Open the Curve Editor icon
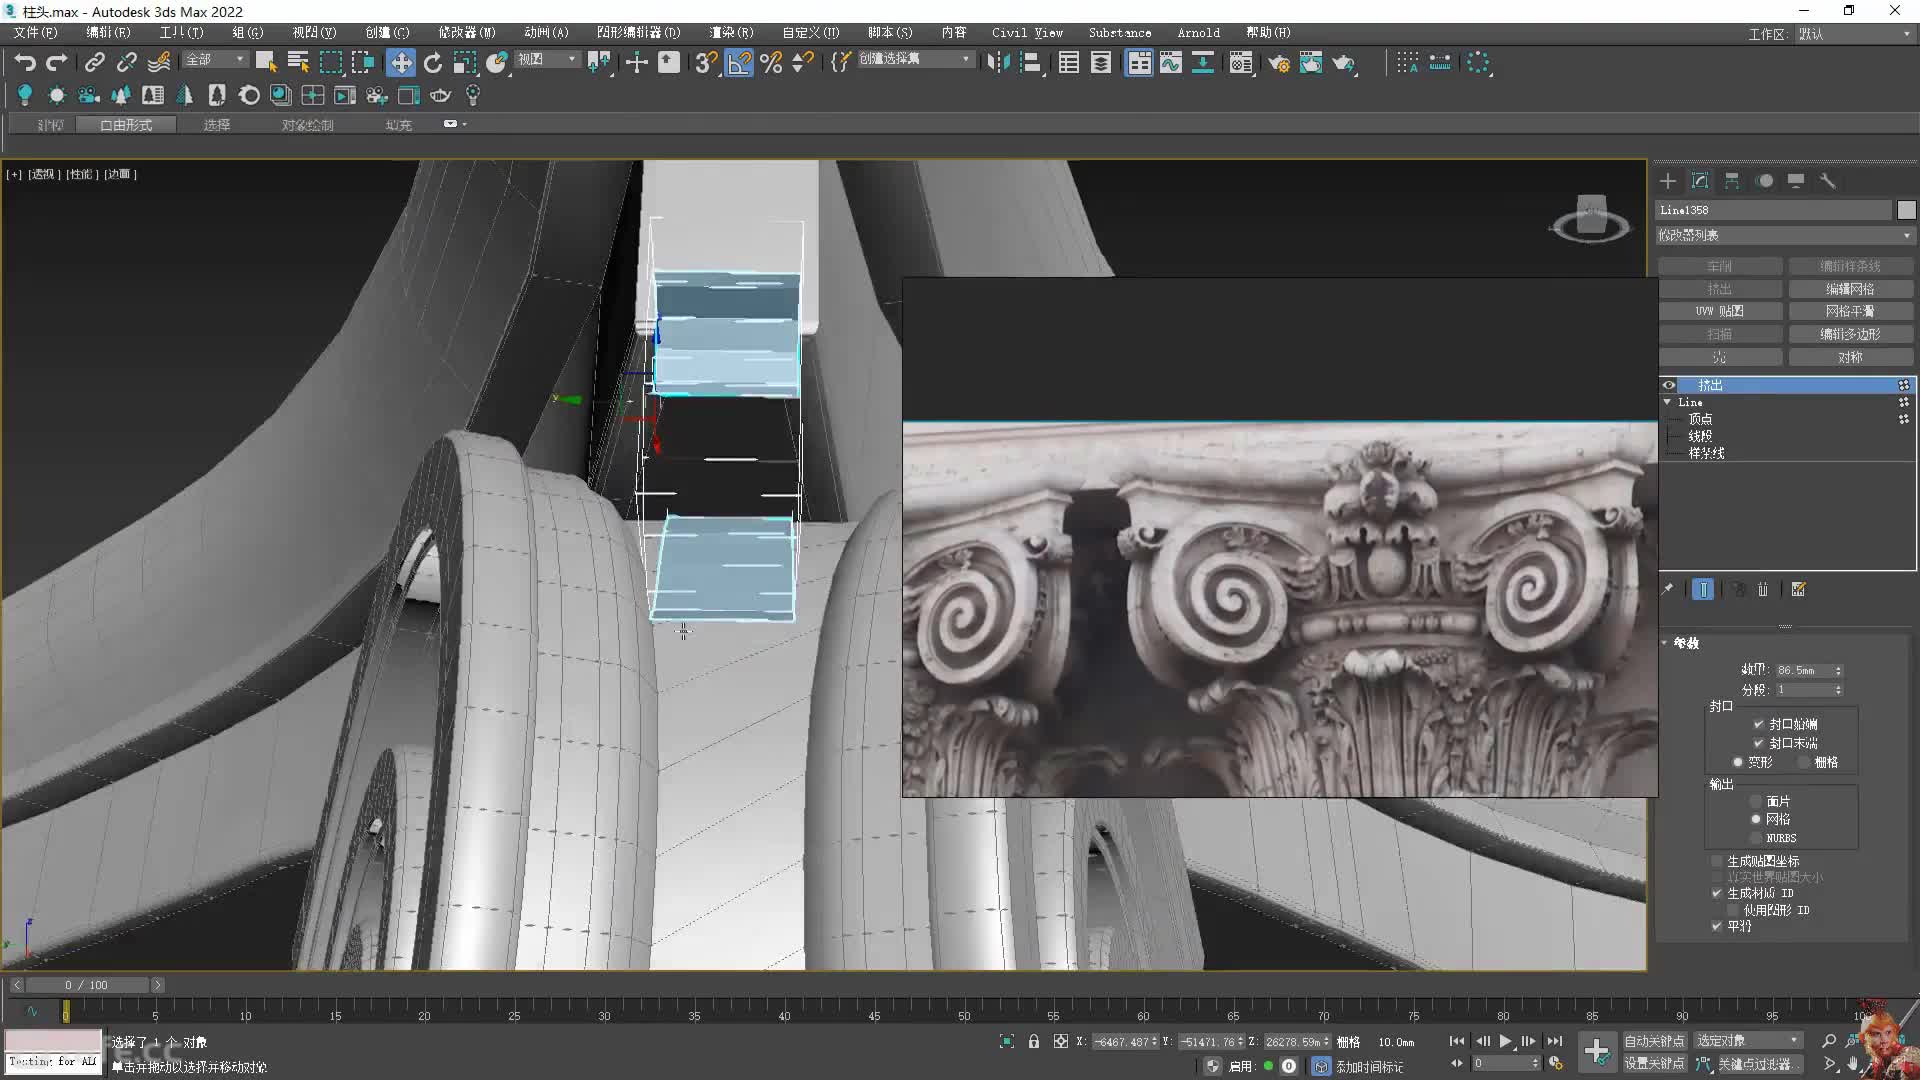This screenshot has width=1920, height=1080. [x=1171, y=63]
